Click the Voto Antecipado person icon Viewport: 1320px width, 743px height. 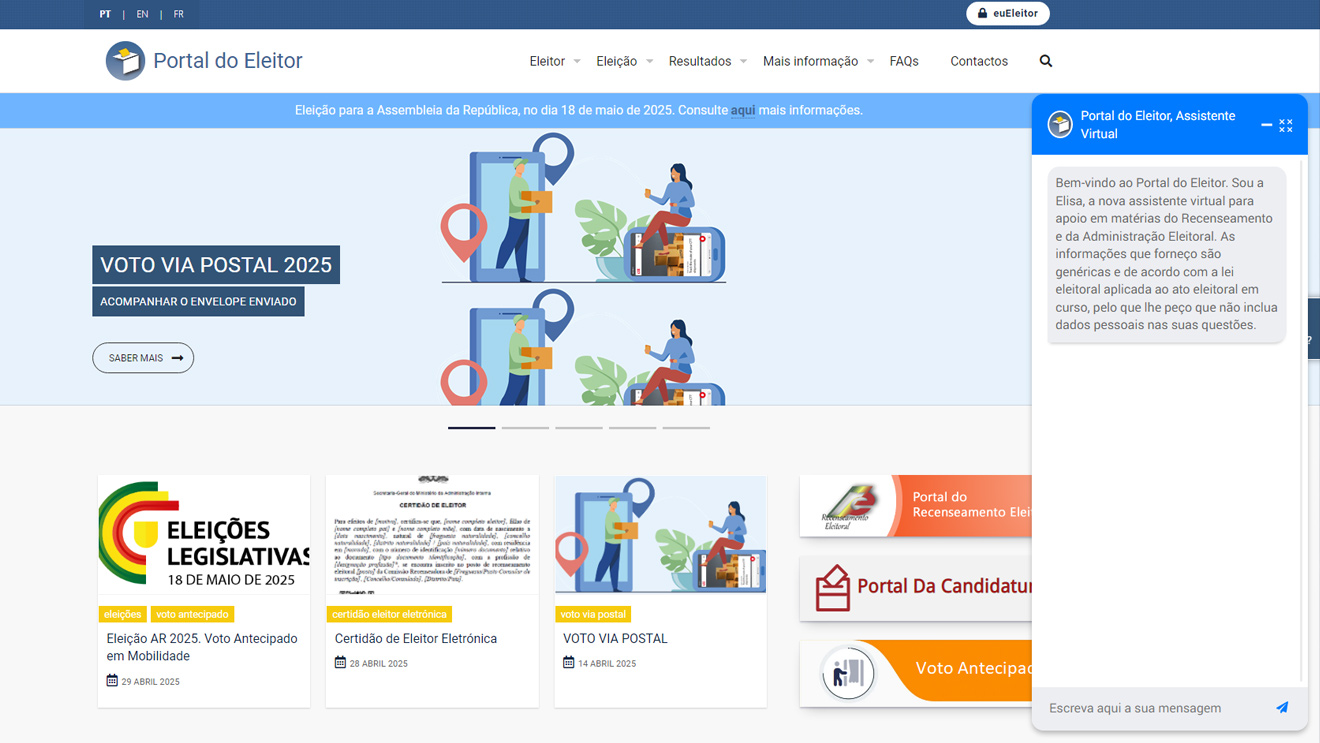tap(848, 673)
